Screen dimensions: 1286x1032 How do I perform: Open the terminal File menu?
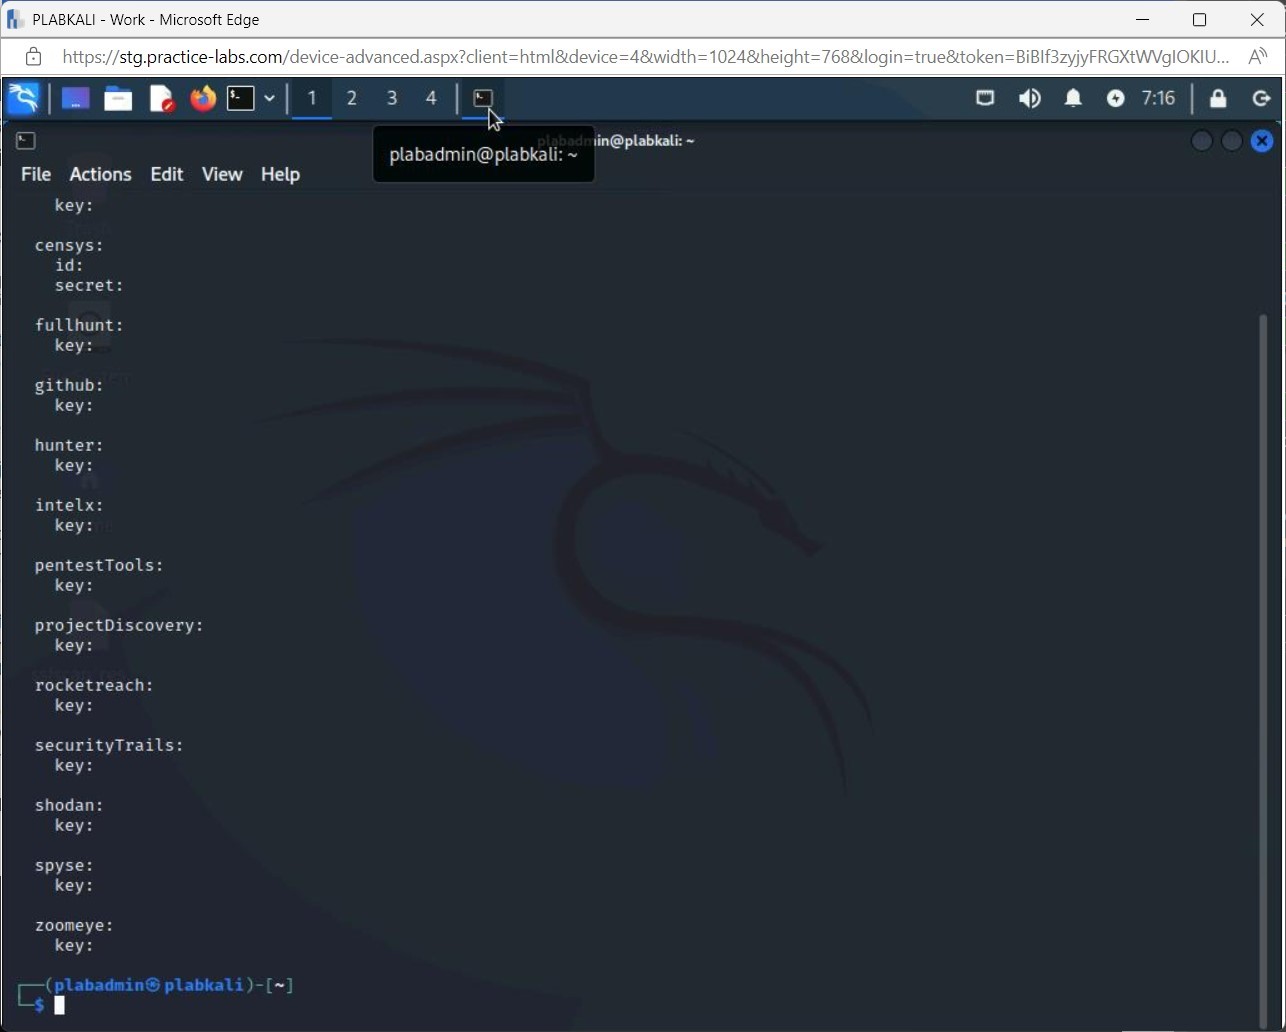coord(36,174)
